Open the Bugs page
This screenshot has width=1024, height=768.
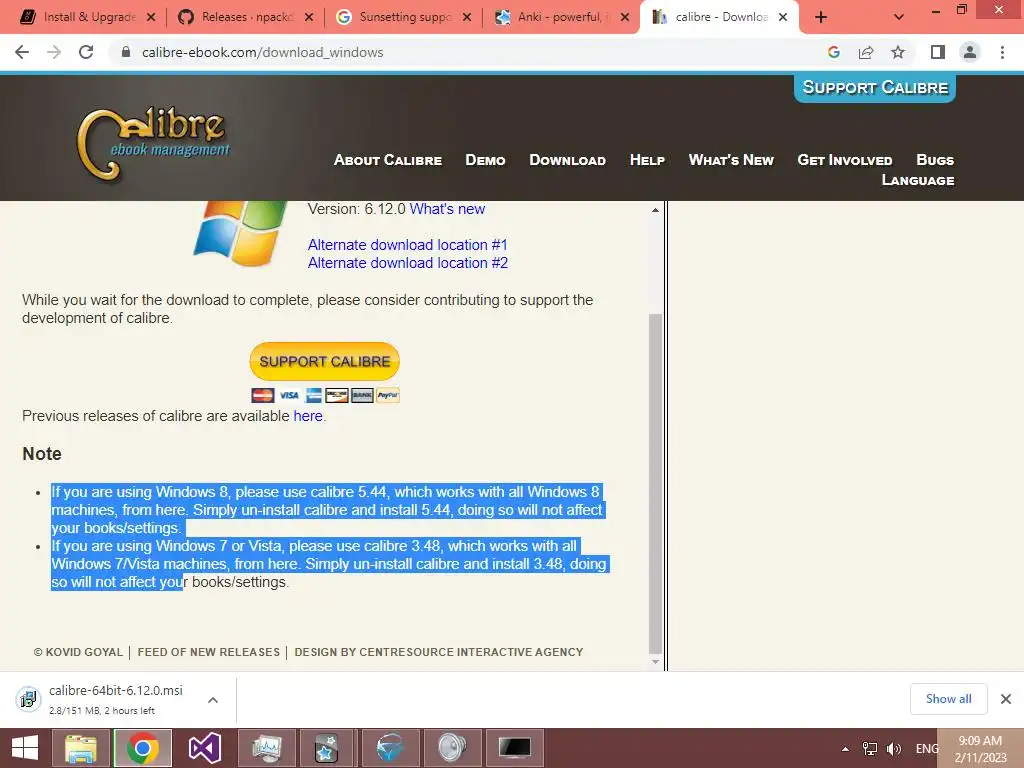935,160
